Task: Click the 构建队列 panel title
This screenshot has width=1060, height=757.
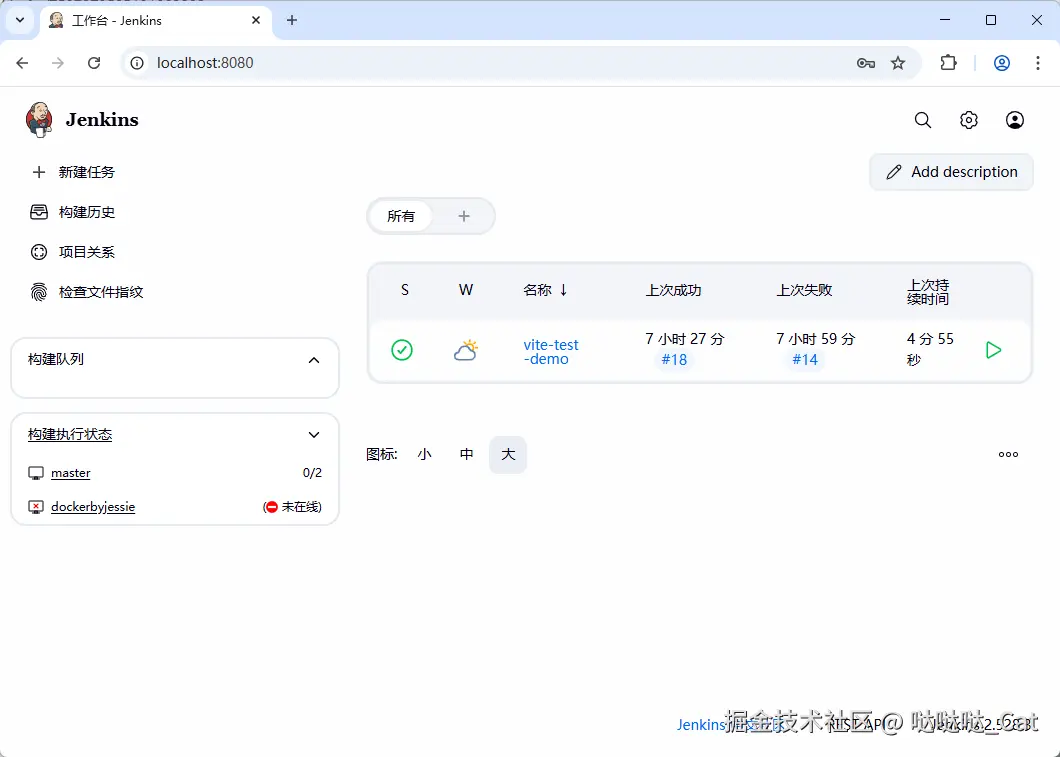Action: (x=56, y=359)
